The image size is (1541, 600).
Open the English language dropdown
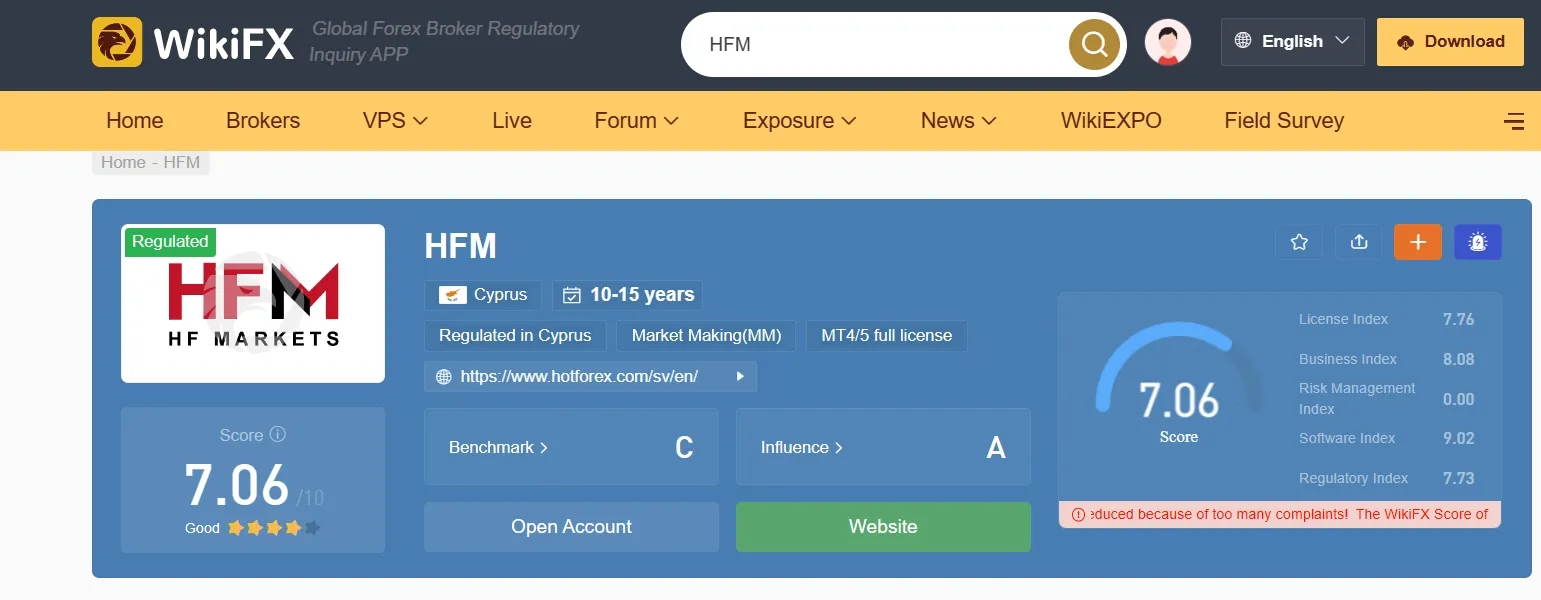tap(1292, 42)
